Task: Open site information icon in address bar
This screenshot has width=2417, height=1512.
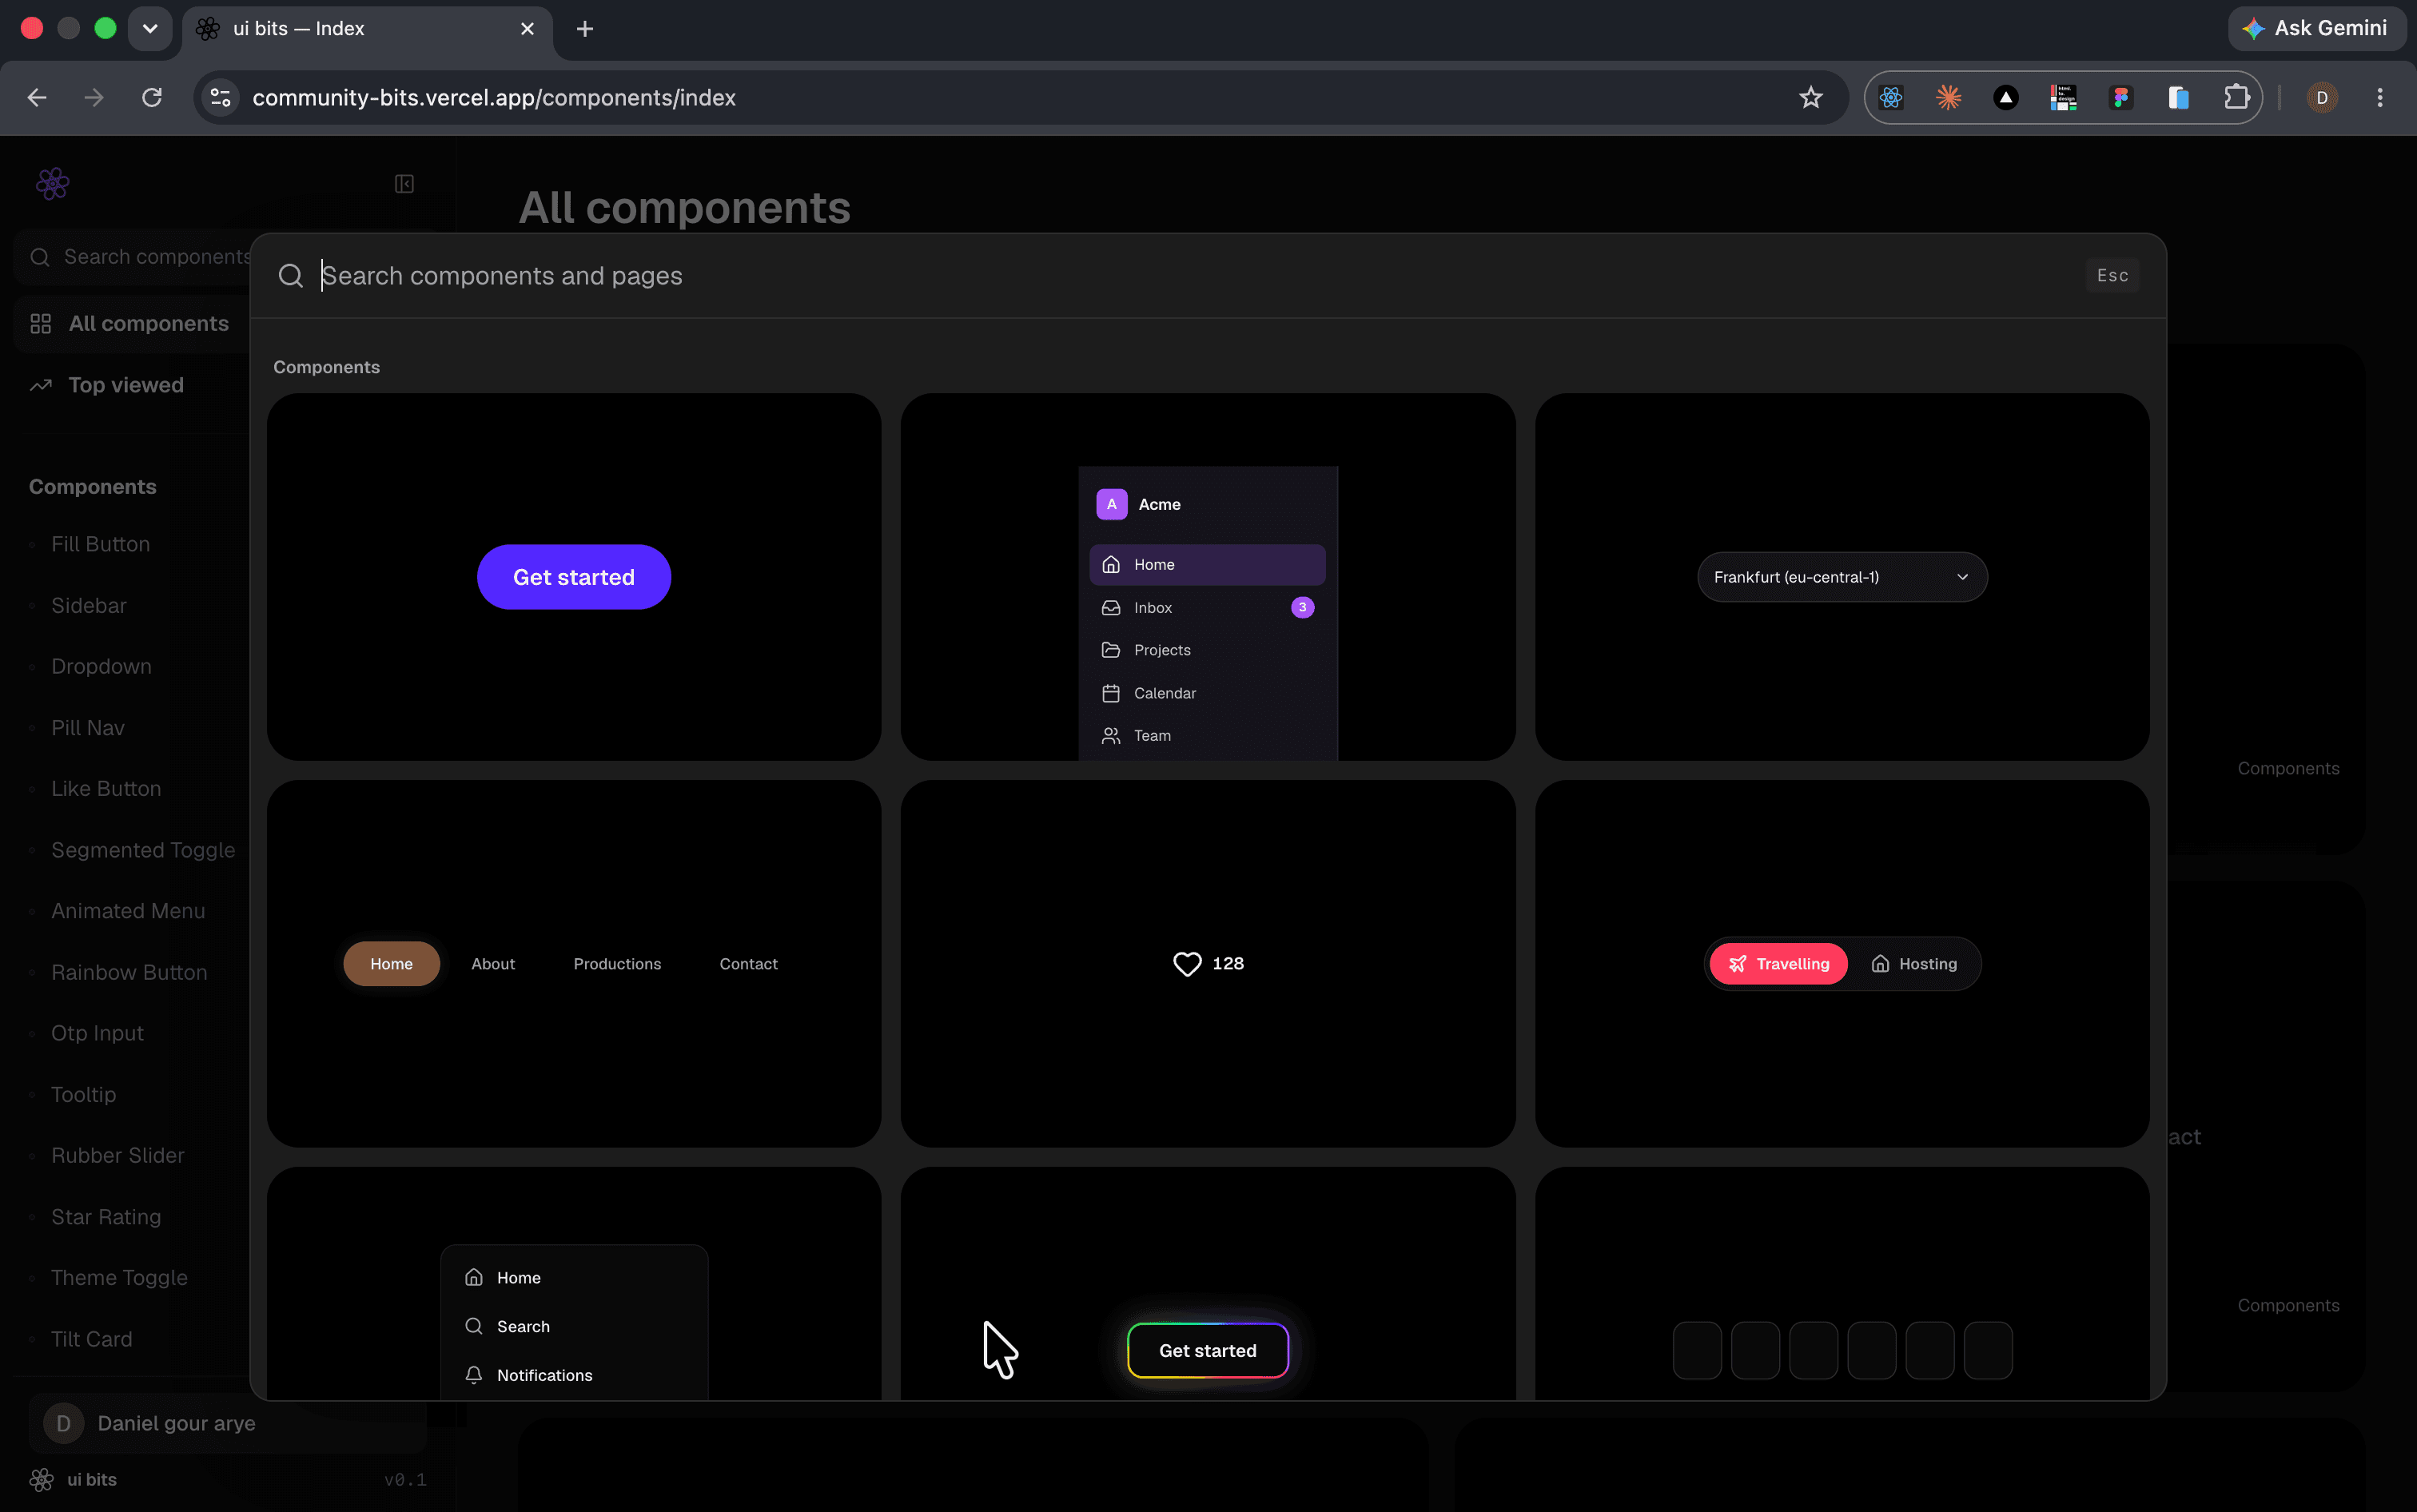Action: pos(220,97)
